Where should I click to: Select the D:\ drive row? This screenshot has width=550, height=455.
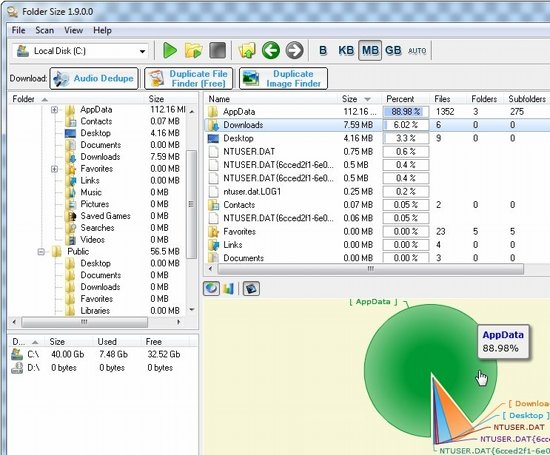(102, 368)
